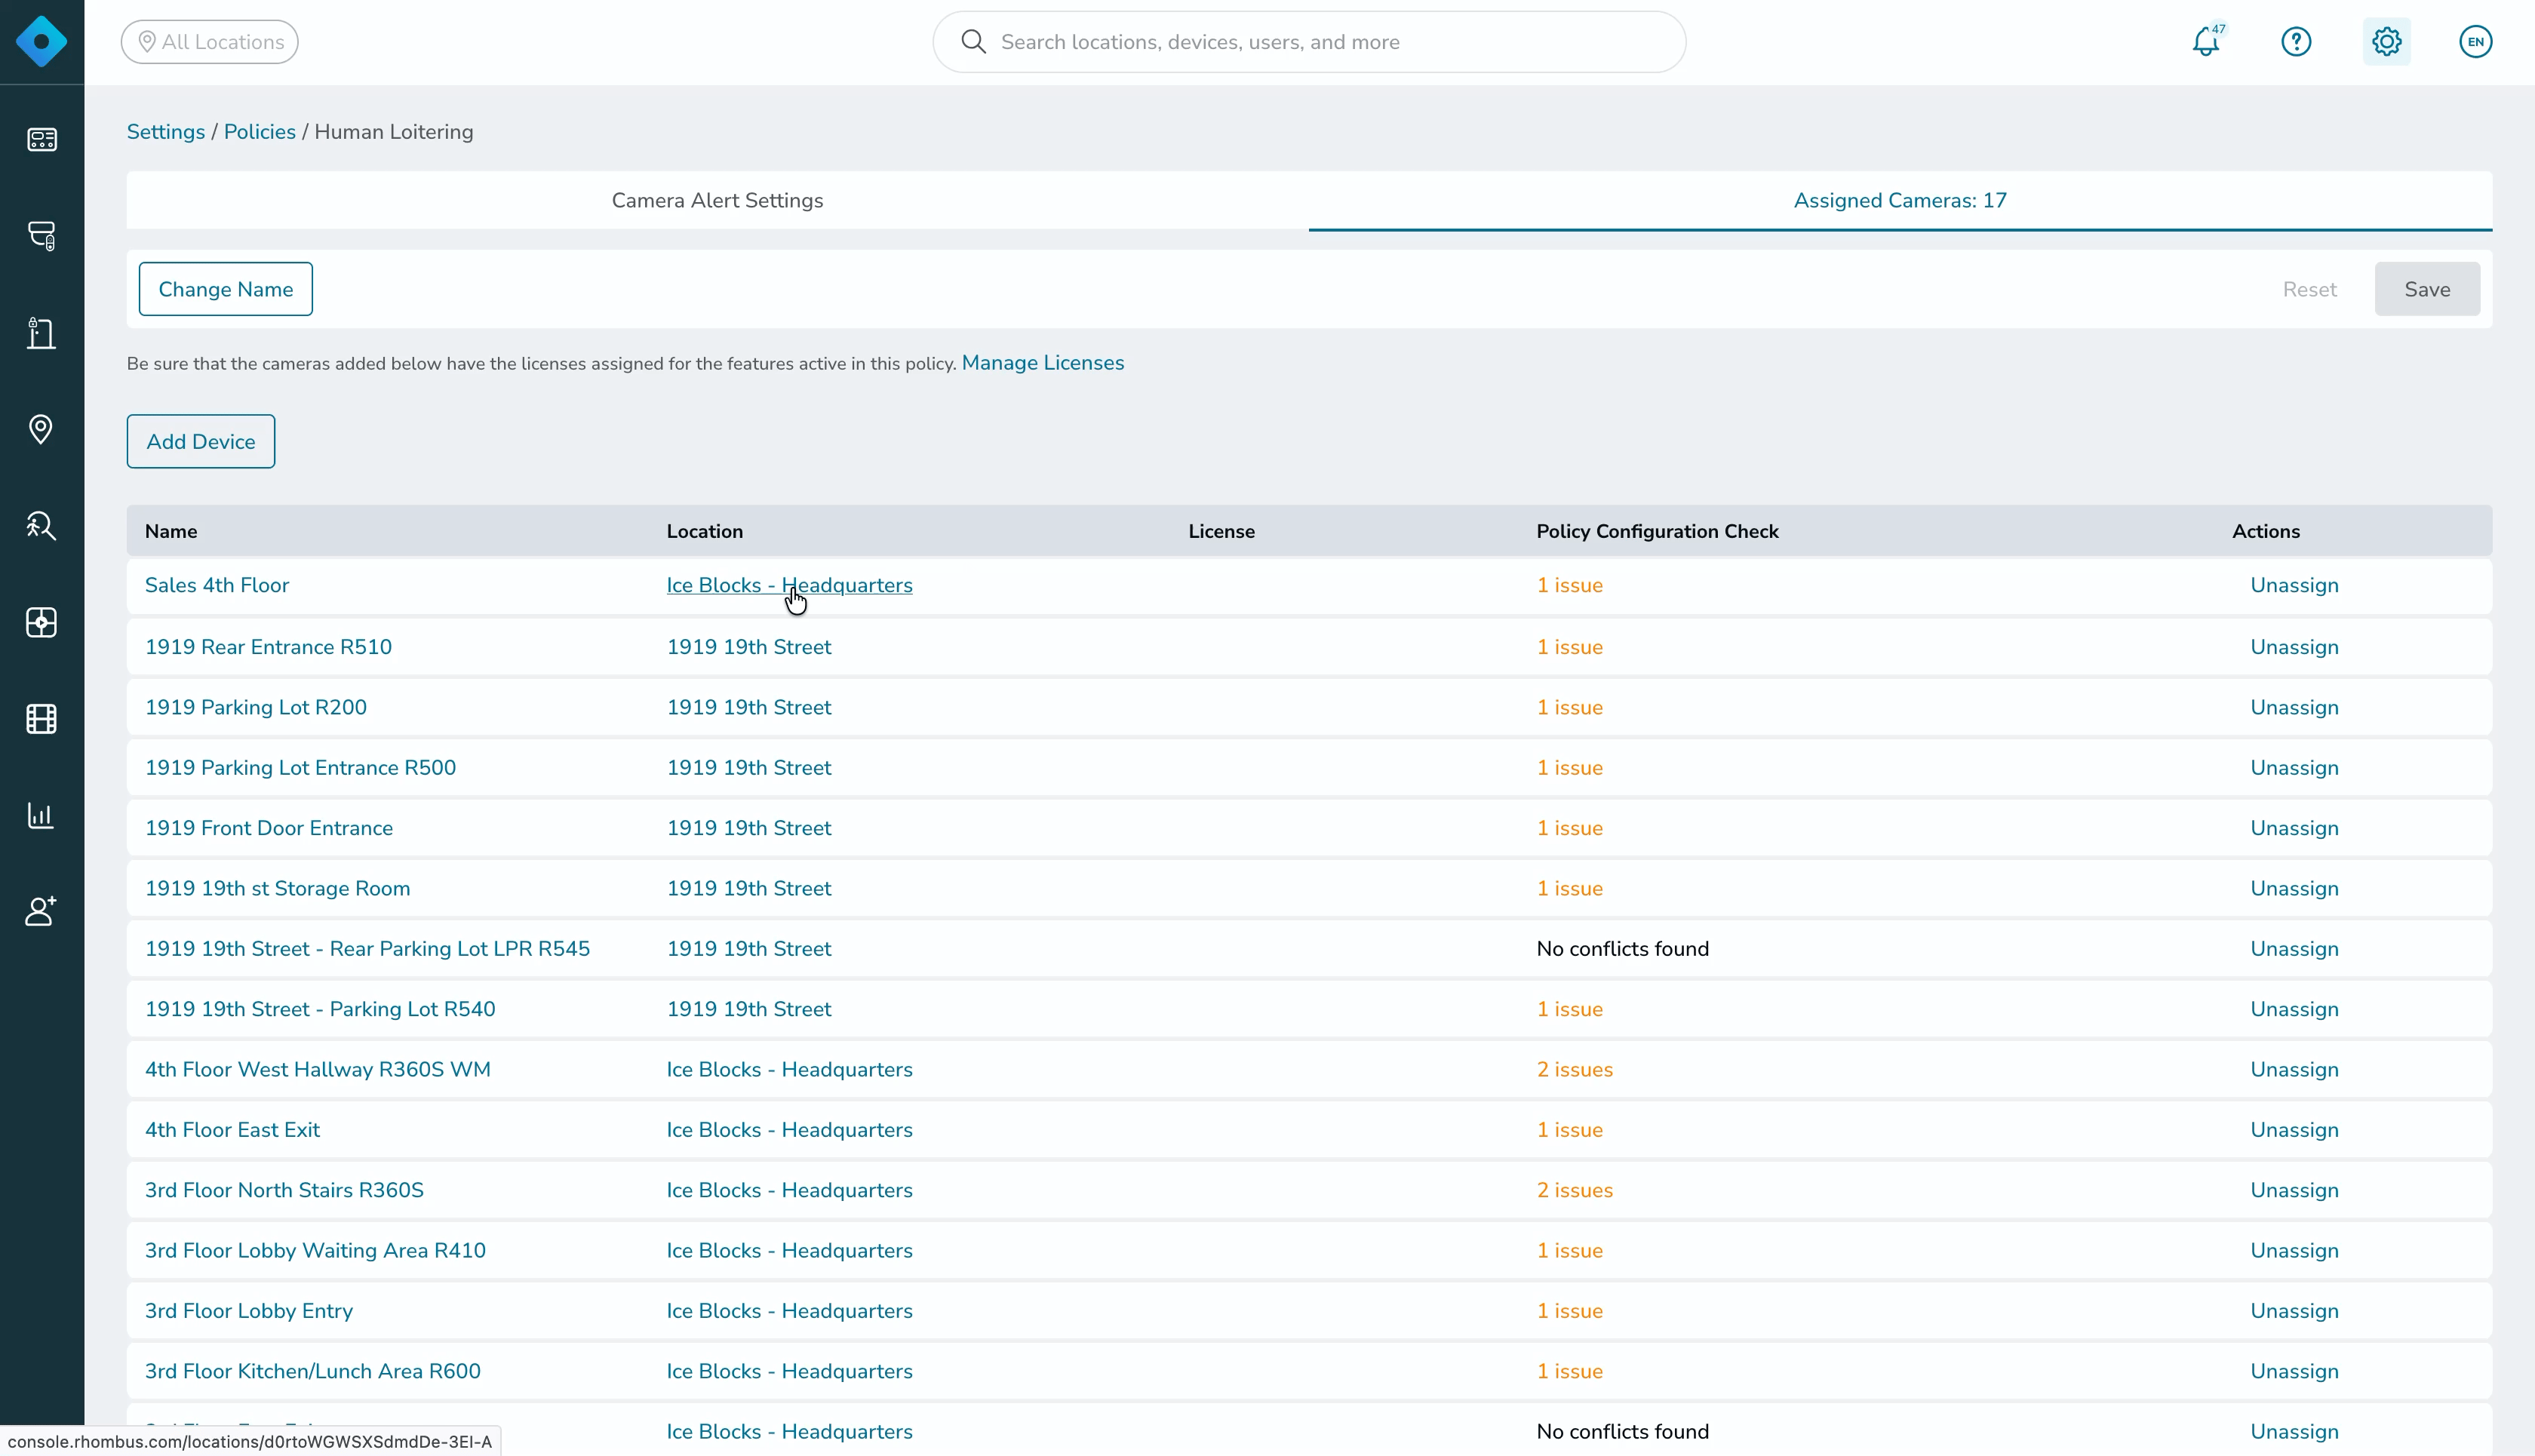Open the video wall film icon

coord(41,719)
